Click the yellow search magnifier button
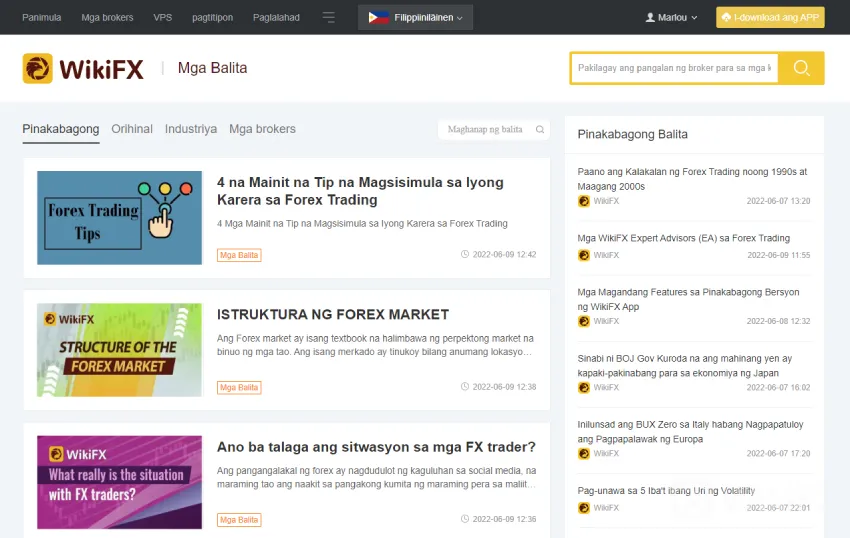The image size is (850, 538). (801, 68)
